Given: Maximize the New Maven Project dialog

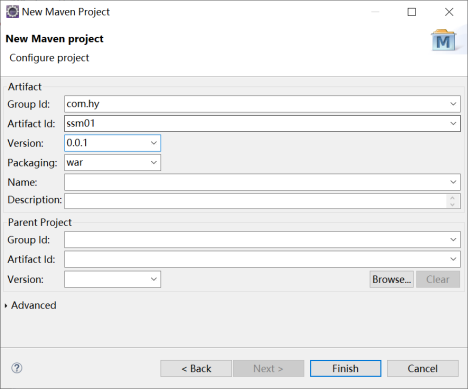Looking at the screenshot, I should coord(412,12).
